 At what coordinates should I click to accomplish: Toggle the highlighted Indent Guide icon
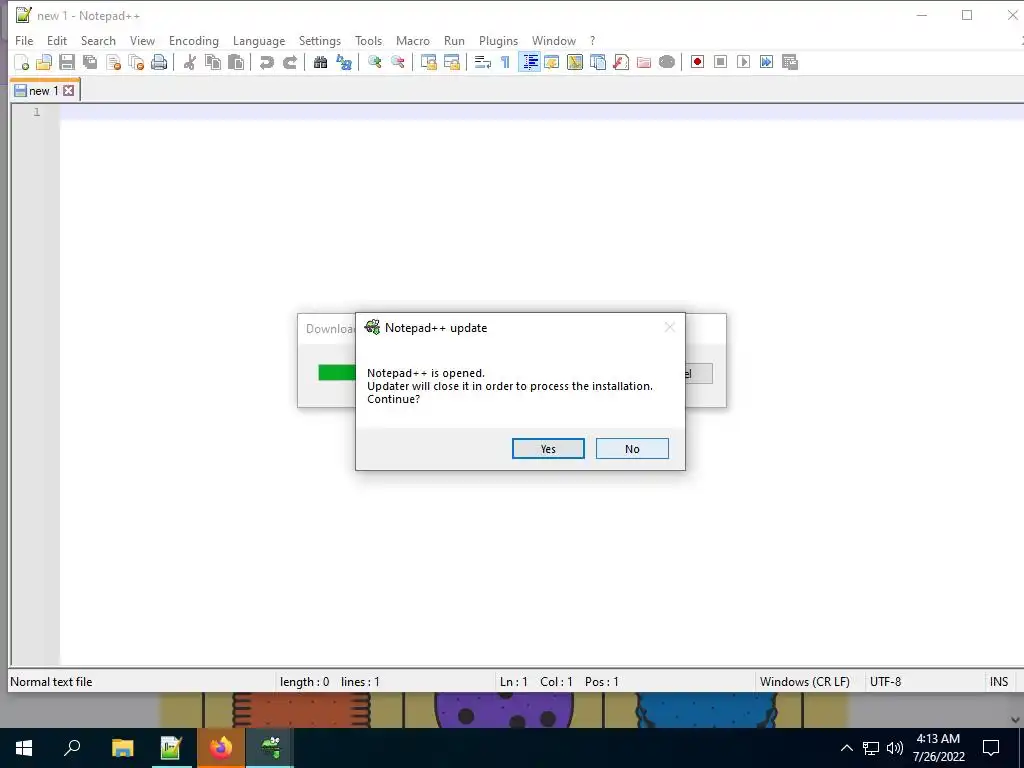[529, 62]
